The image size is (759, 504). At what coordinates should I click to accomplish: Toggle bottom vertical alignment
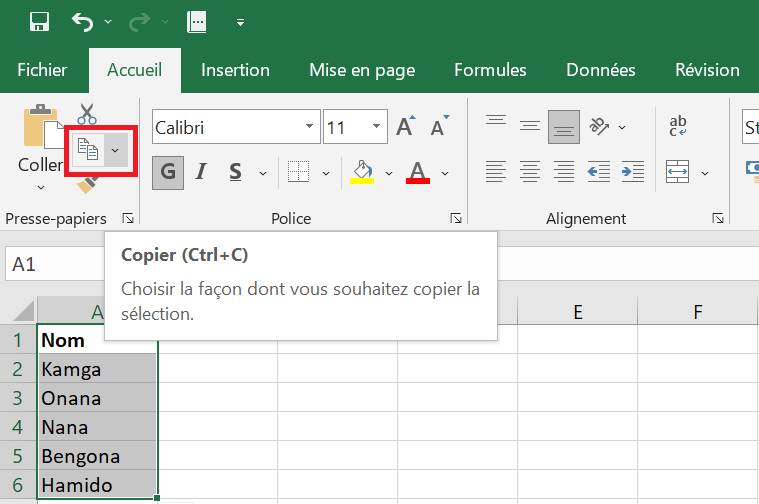coord(564,127)
